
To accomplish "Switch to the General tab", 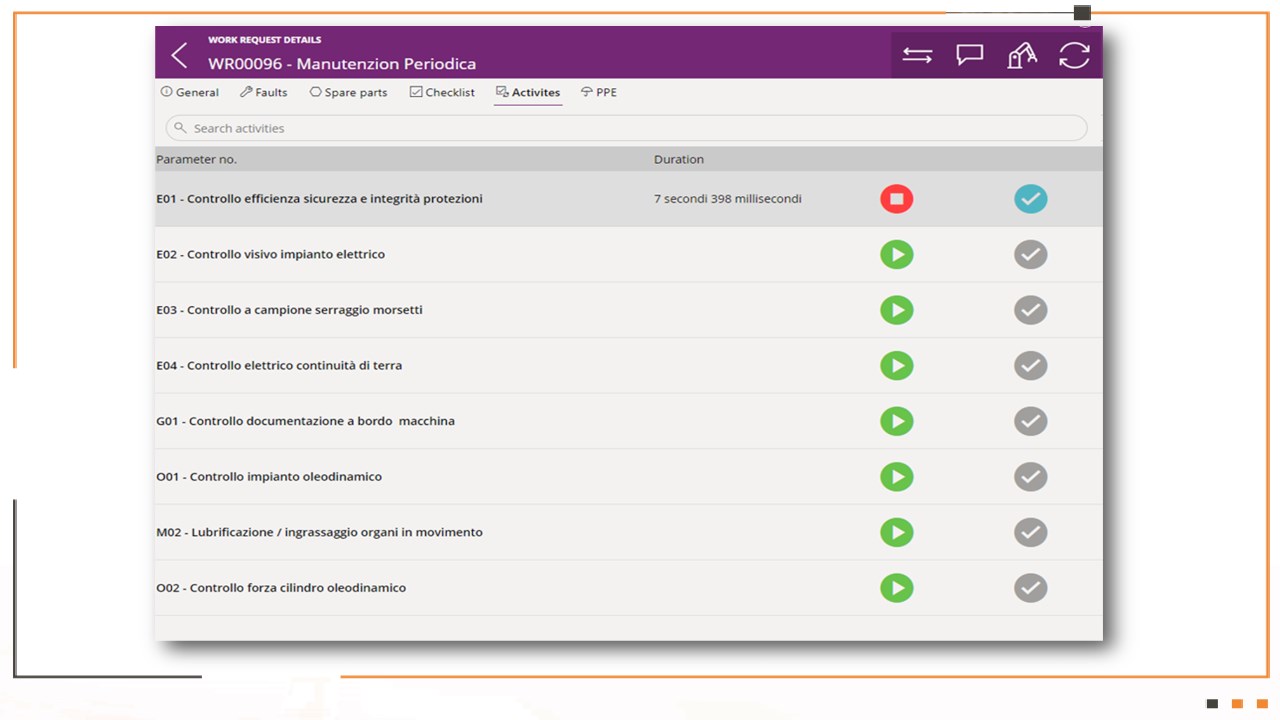I will [189, 92].
